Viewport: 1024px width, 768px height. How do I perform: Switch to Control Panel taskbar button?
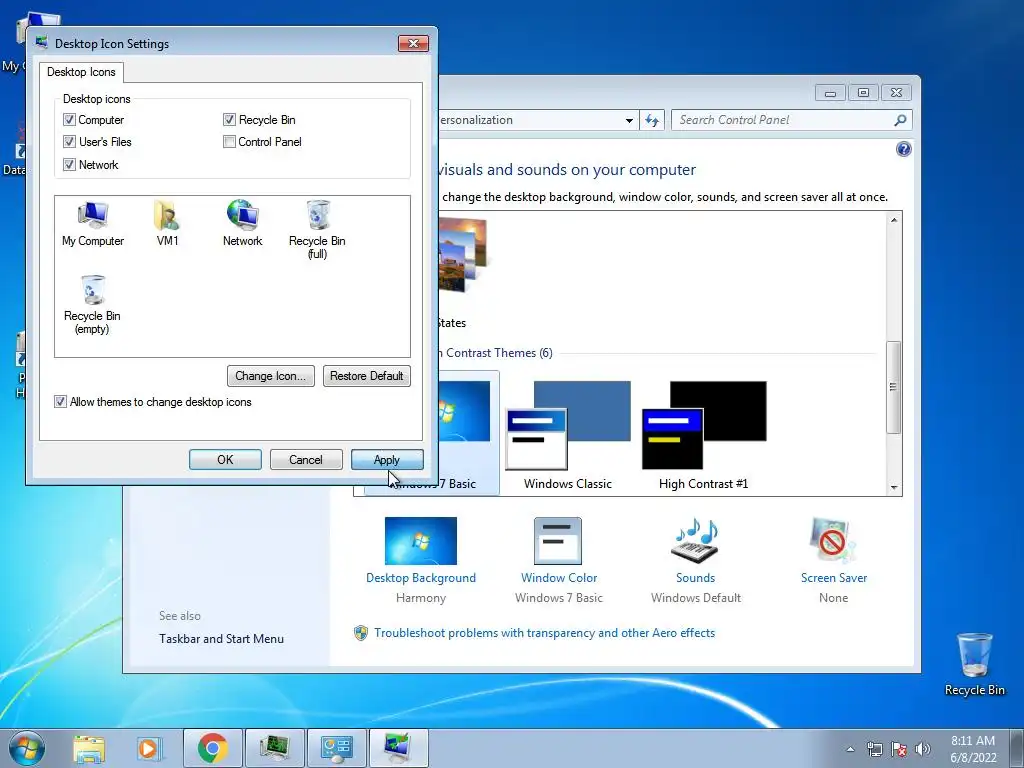point(336,748)
